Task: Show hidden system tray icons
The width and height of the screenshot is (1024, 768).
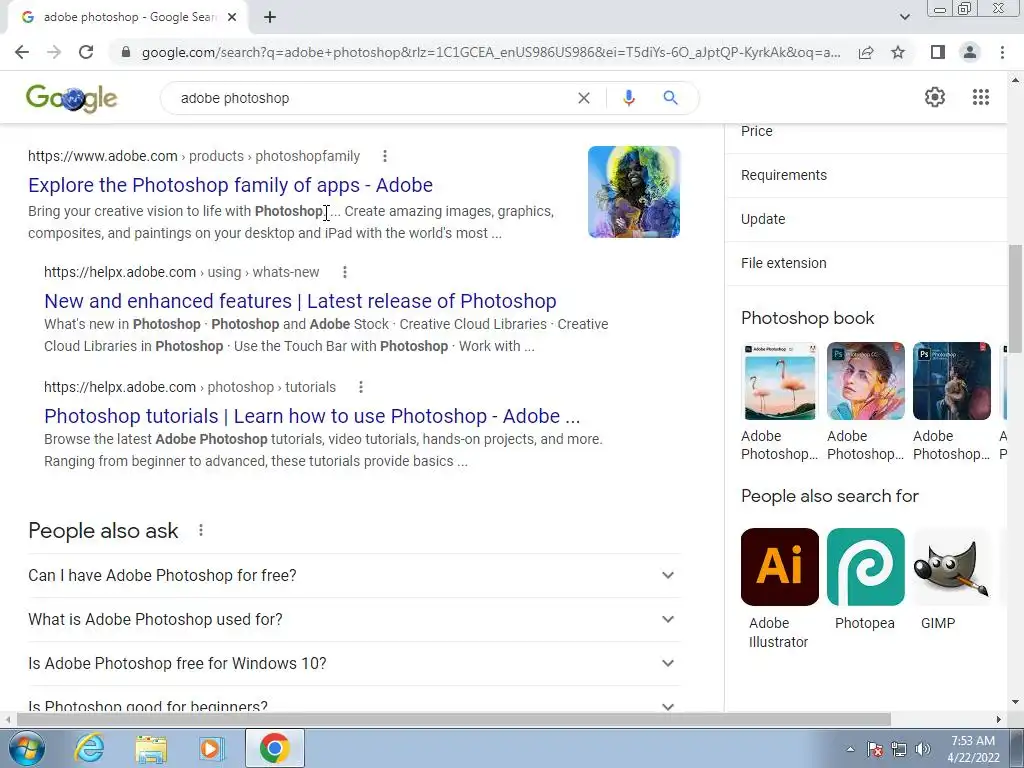Action: [850, 749]
